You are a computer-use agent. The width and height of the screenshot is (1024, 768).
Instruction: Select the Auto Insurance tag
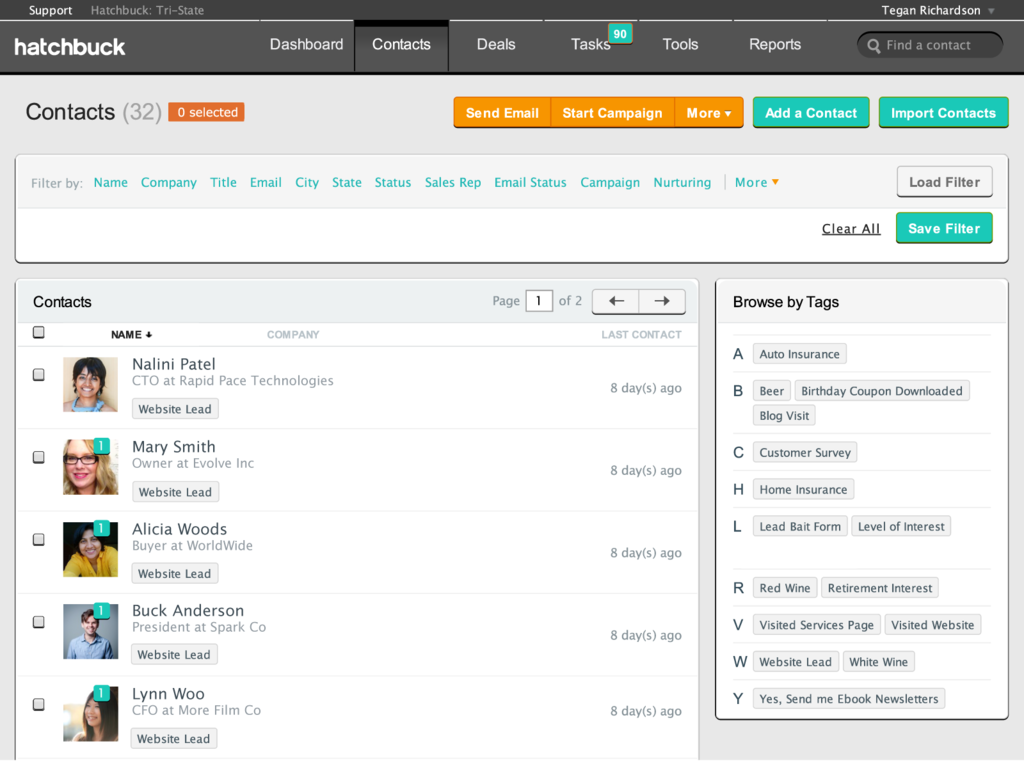click(x=799, y=354)
